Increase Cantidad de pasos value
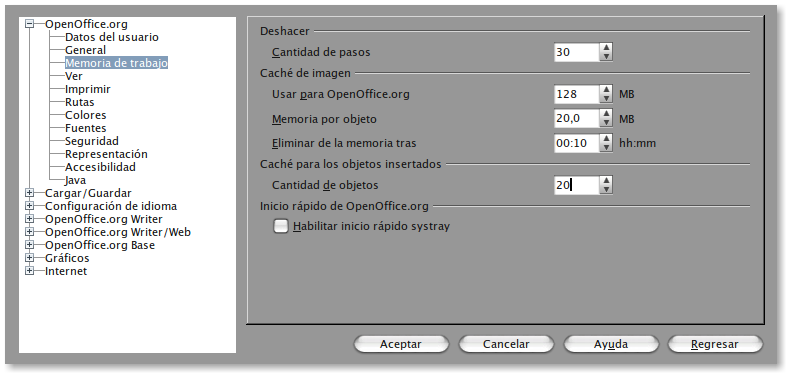This screenshot has height=373, width=786. [607, 48]
